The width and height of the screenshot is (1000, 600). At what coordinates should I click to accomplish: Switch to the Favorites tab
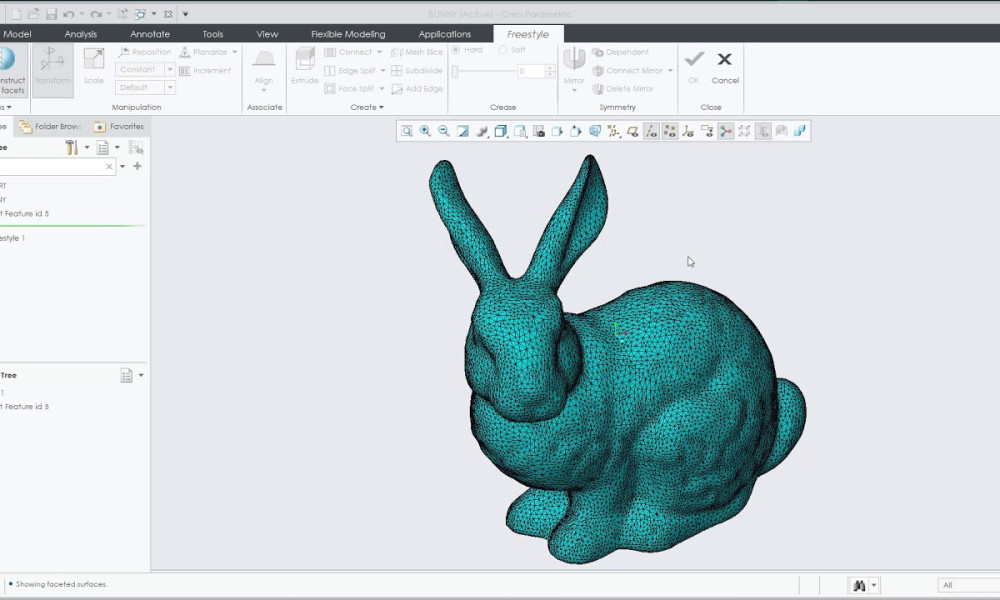119,126
